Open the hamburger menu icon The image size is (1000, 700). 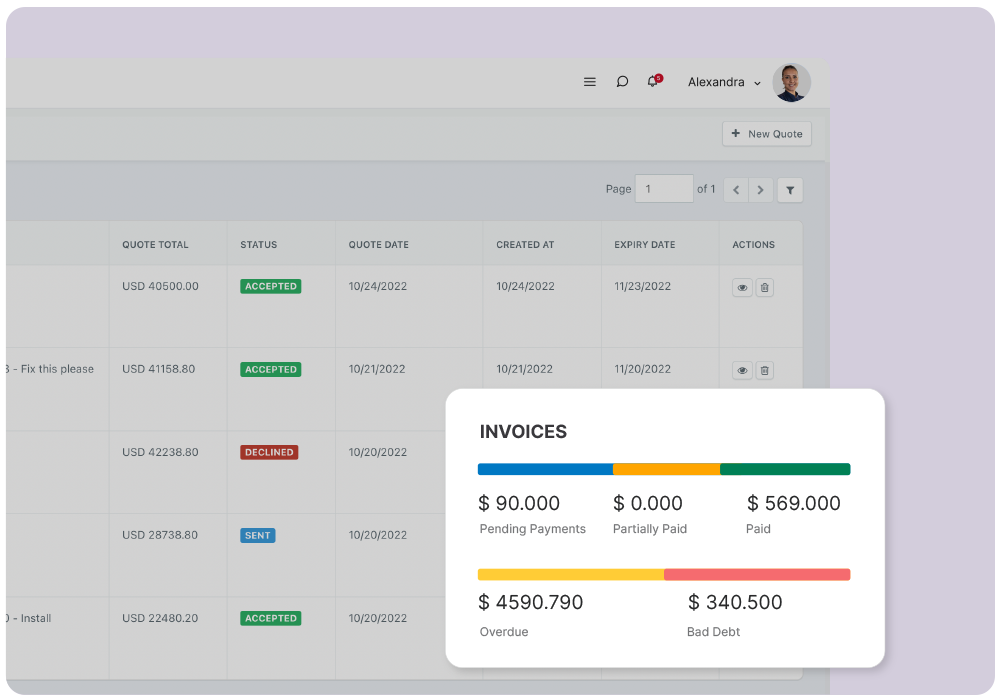click(x=590, y=82)
